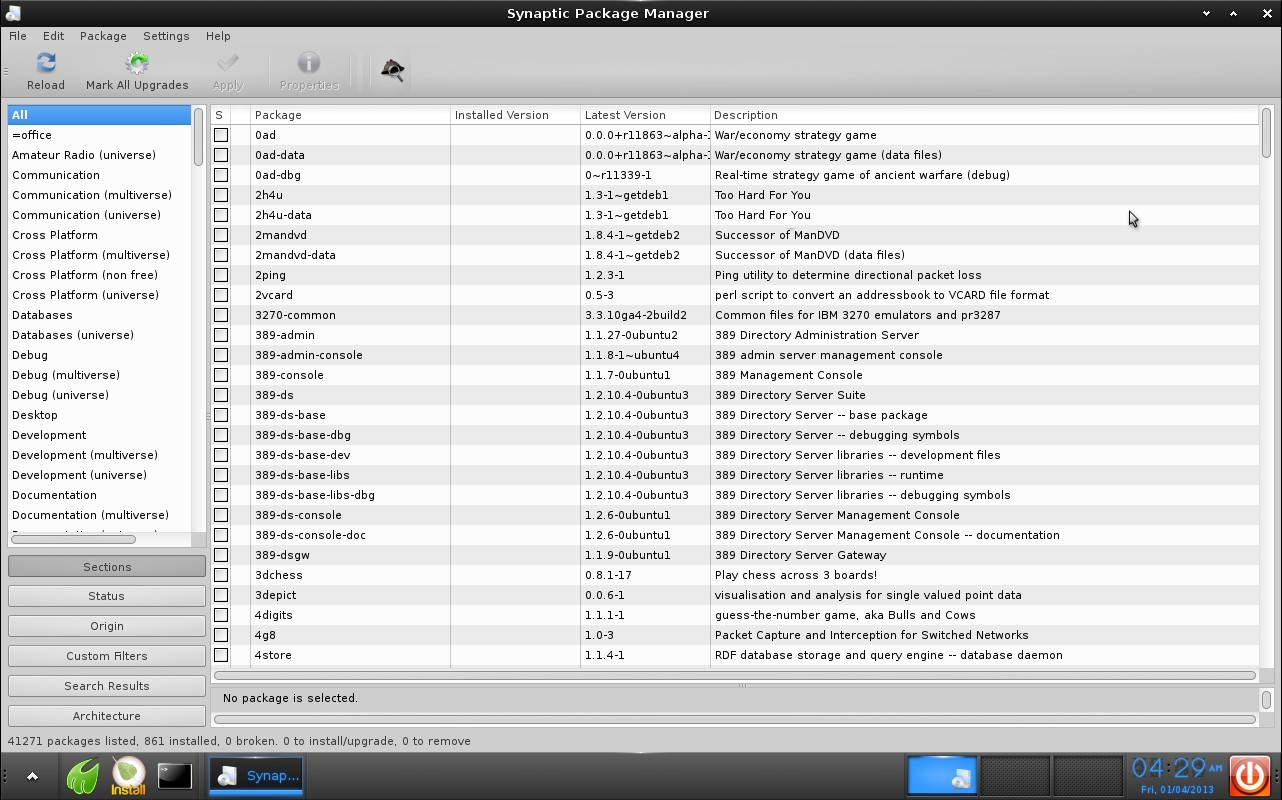Click the Apply toolbar icon
Viewport: 1282px width, 800px height.
click(x=228, y=64)
